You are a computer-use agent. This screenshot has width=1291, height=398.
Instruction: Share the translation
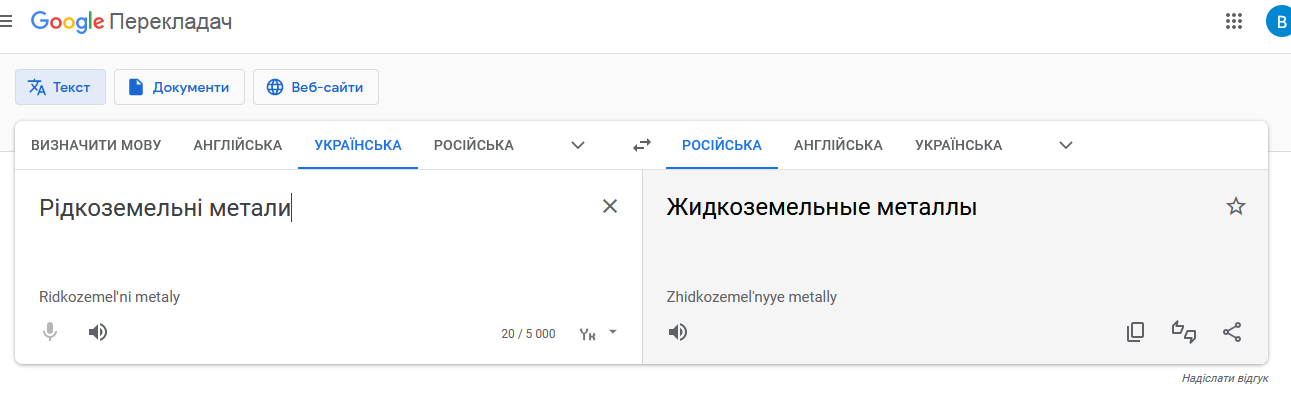[x=1232, y=332]
